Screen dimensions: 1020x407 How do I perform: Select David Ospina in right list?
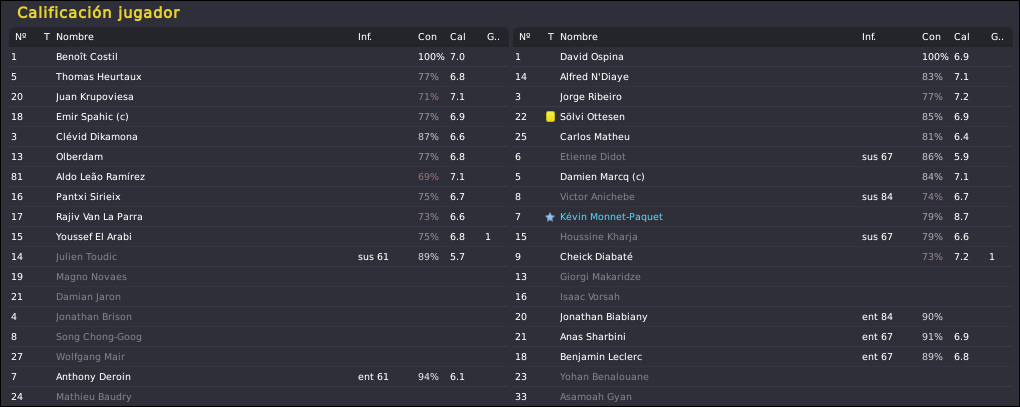[x=762, y=57]
